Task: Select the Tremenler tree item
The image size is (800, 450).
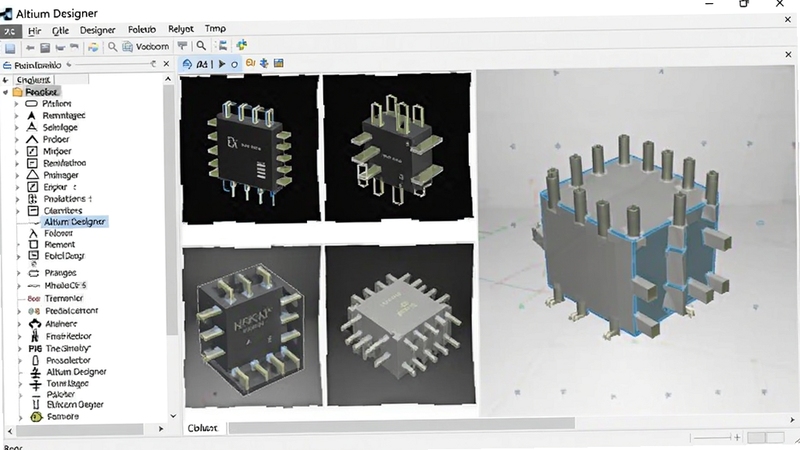Action: point(64,298)
